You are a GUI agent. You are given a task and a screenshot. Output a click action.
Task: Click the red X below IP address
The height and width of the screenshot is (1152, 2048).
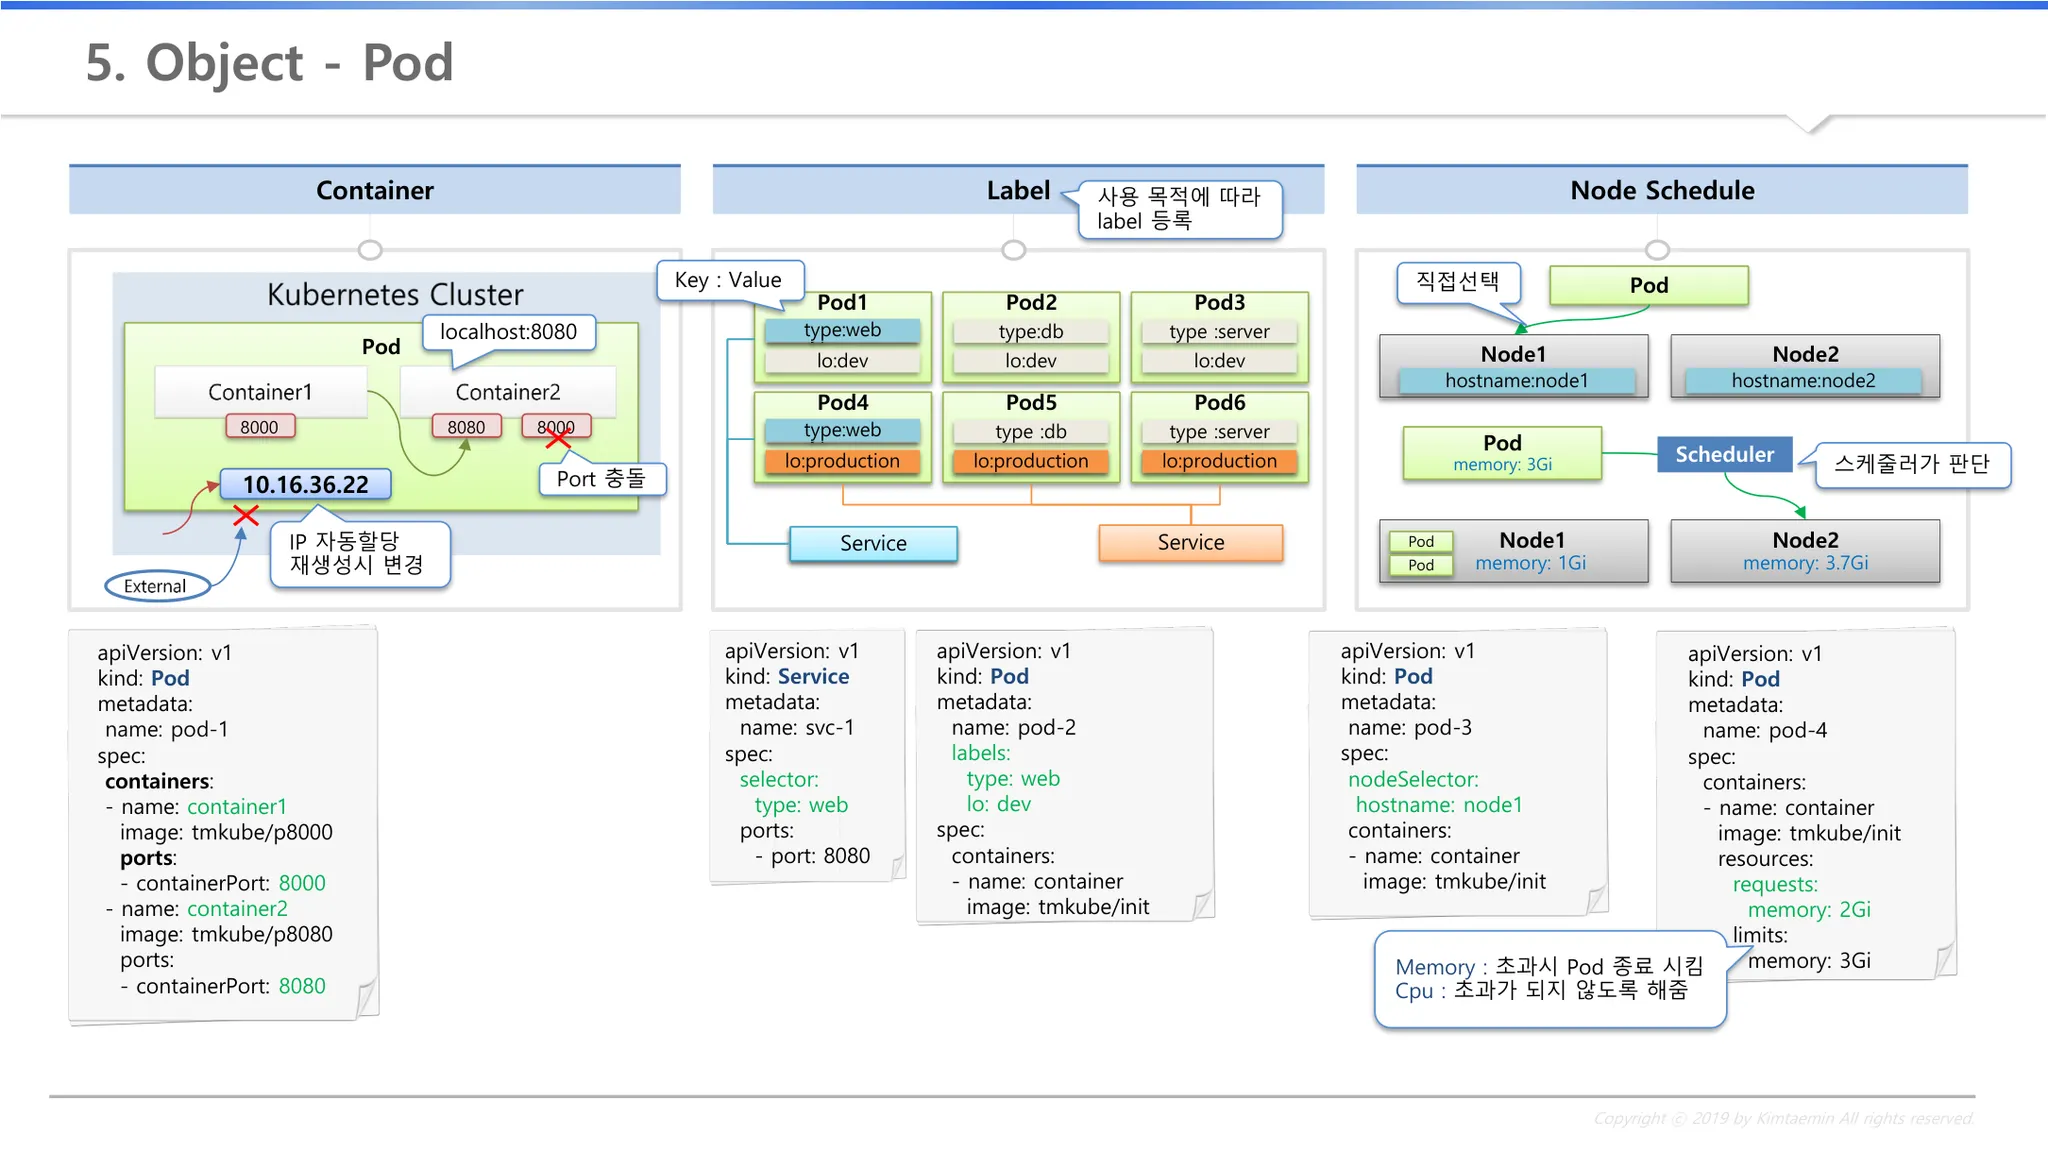point(246,516)
